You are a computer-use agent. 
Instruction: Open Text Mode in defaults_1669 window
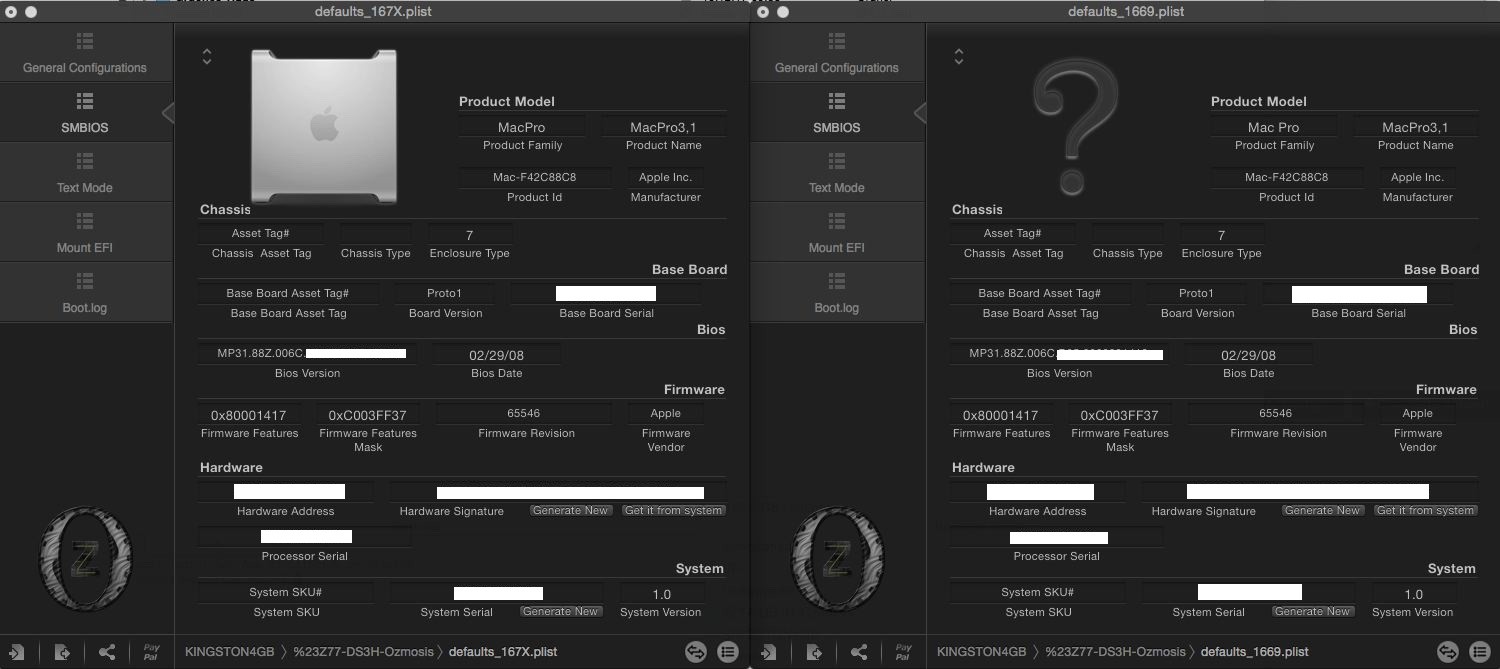click(x=837, y=173)
